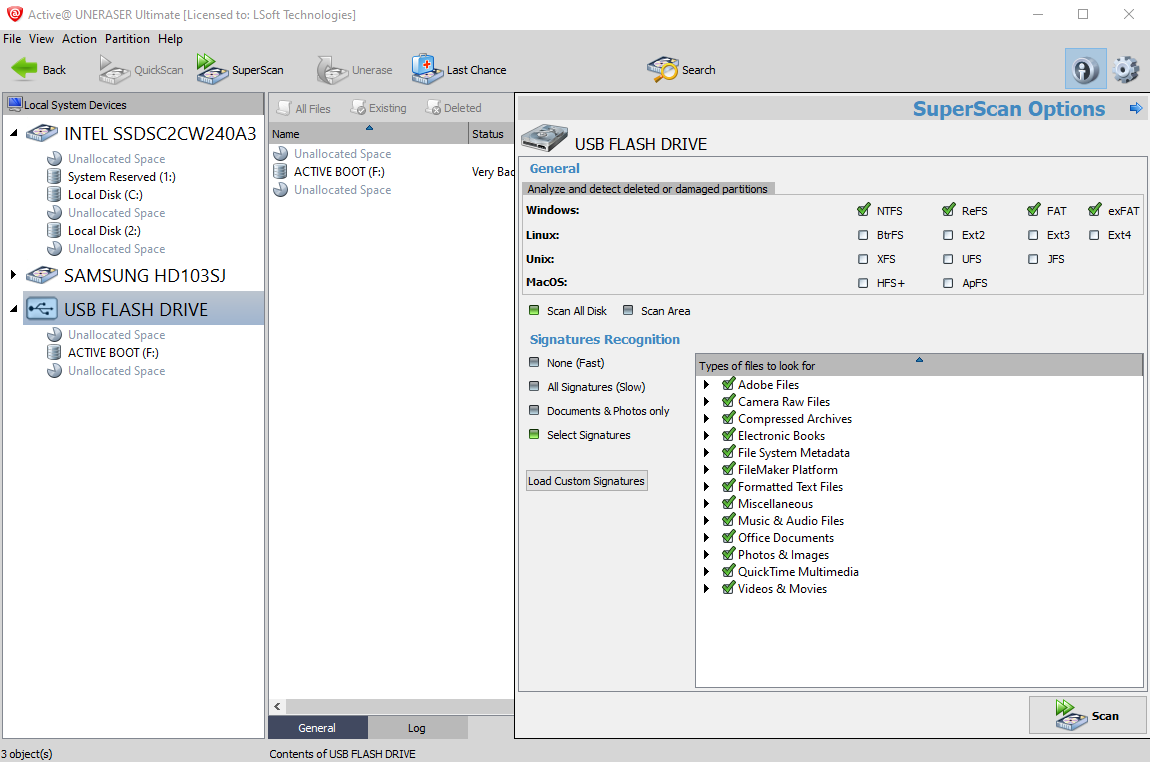
Task: Click the app logo in title bar
Action: point(15,13)
